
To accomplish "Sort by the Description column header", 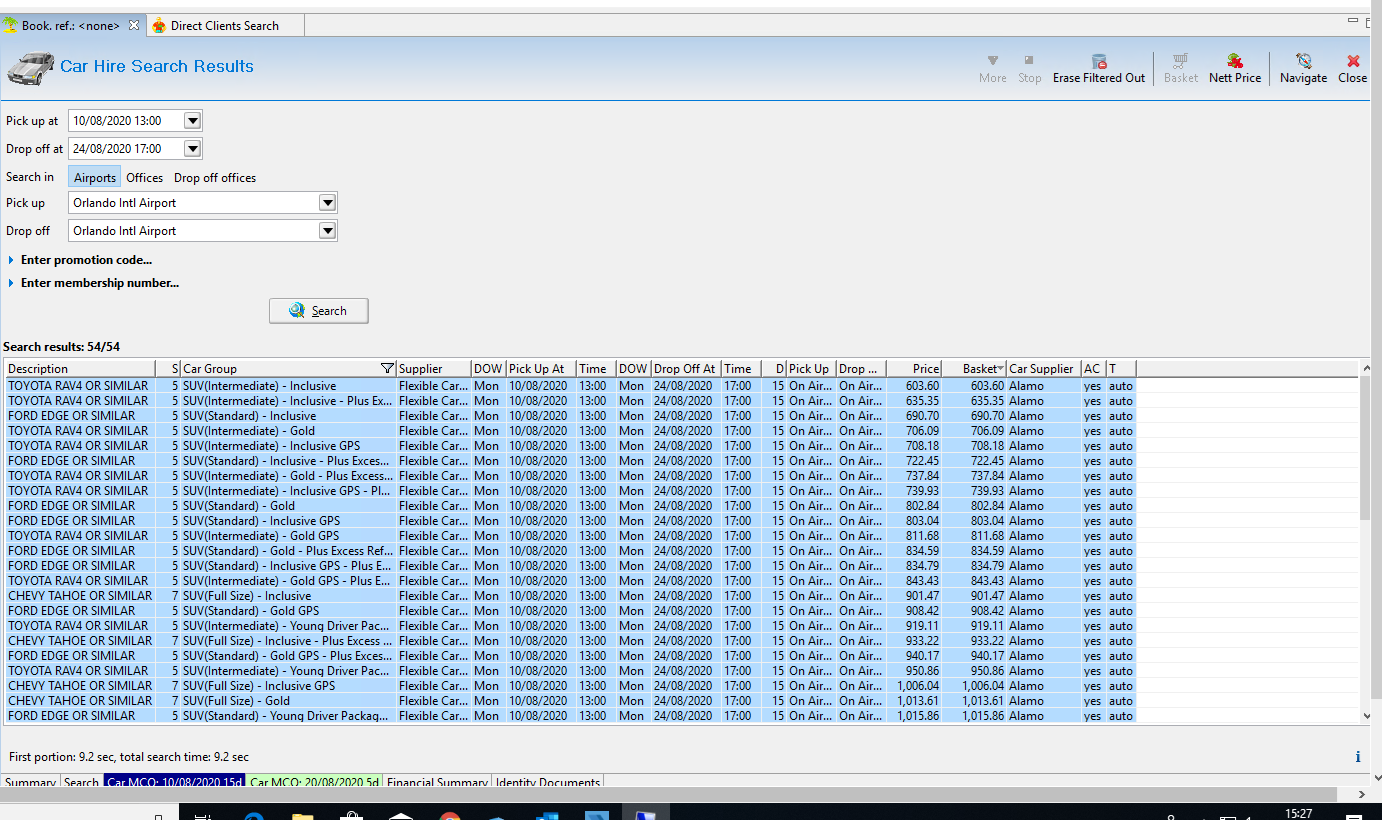I will pyautogui.click(x=80, y=369).
